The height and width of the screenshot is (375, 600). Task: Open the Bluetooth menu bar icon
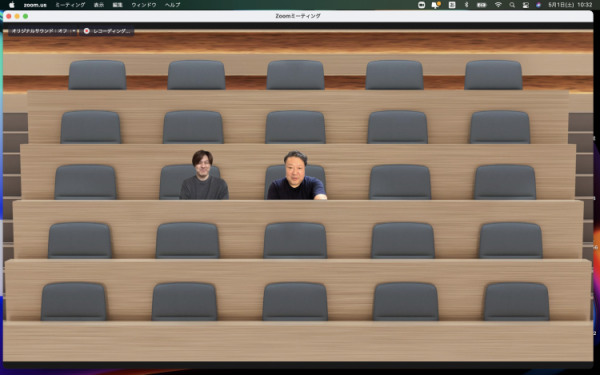[466, 5]
